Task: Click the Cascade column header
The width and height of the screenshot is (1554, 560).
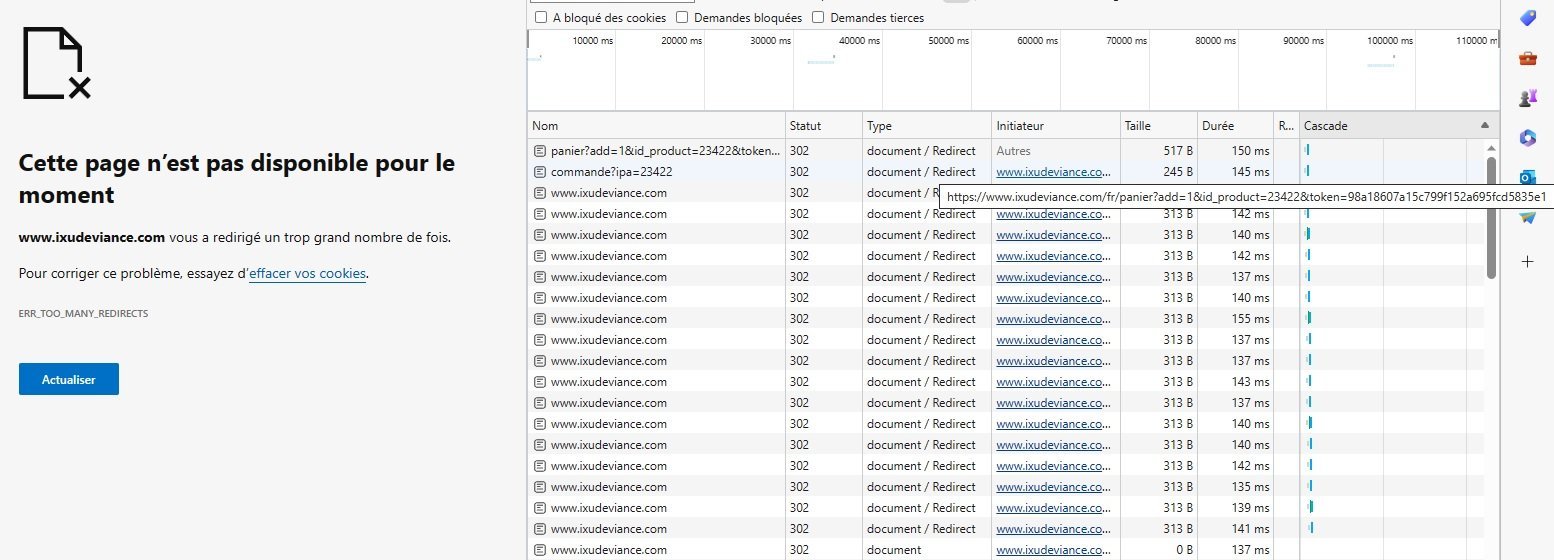Action: (1398, 126)
